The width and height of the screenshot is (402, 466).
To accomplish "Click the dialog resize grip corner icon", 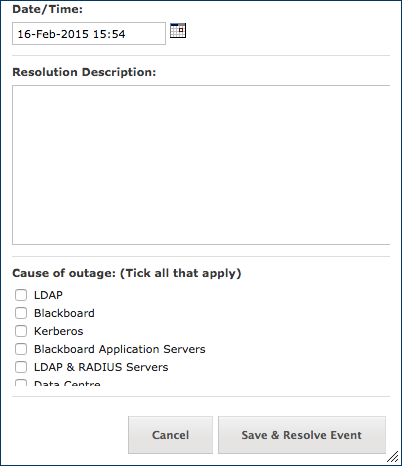I will pyautogui.click(x=393, y=457).
